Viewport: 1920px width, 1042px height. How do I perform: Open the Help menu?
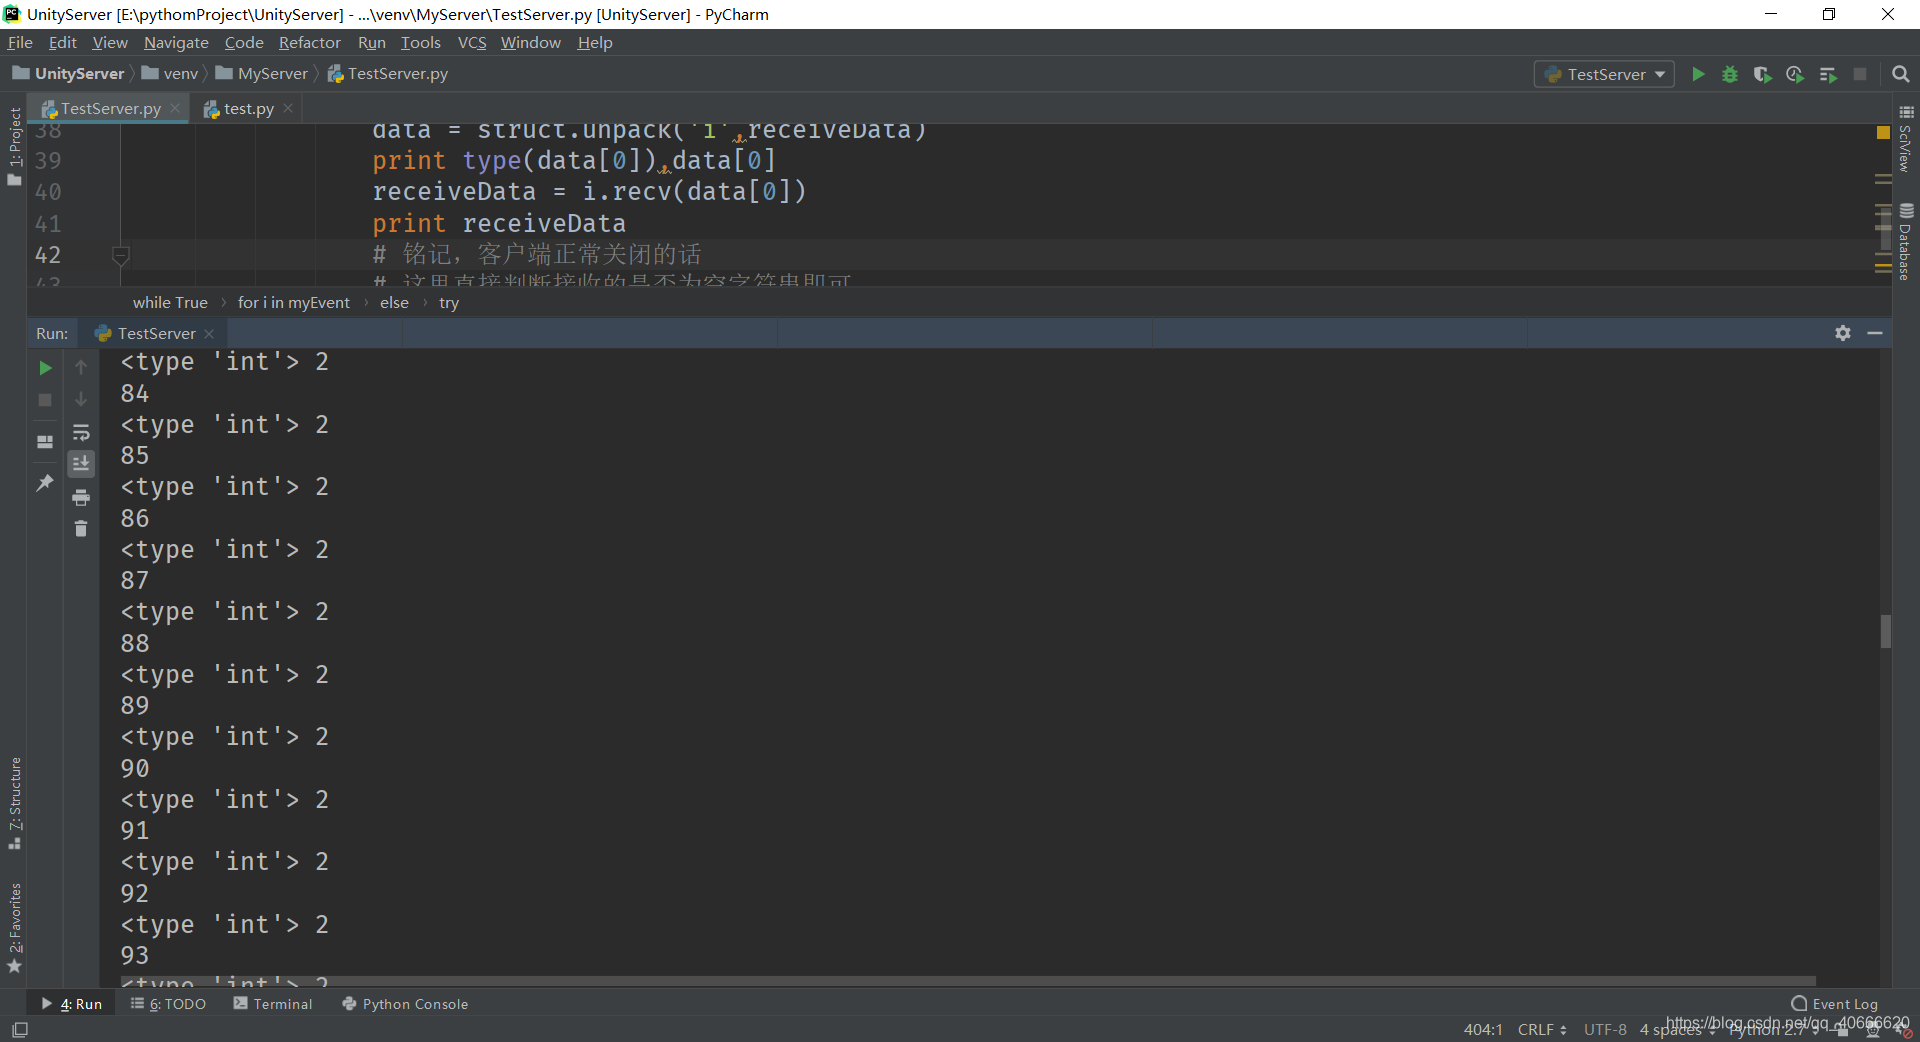[595, 42]
